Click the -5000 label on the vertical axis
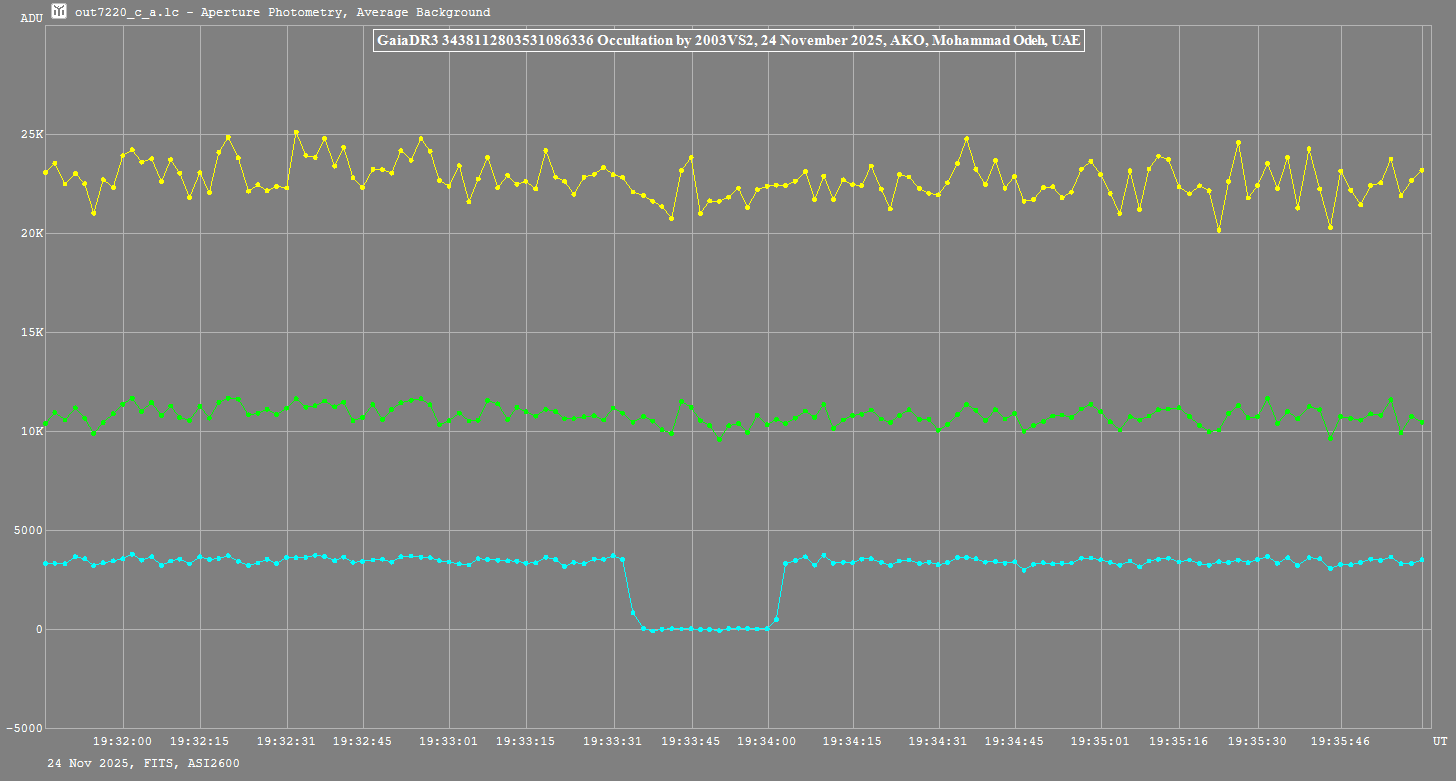The height and width of the screenshot is (781, 1456). (25, 729)
